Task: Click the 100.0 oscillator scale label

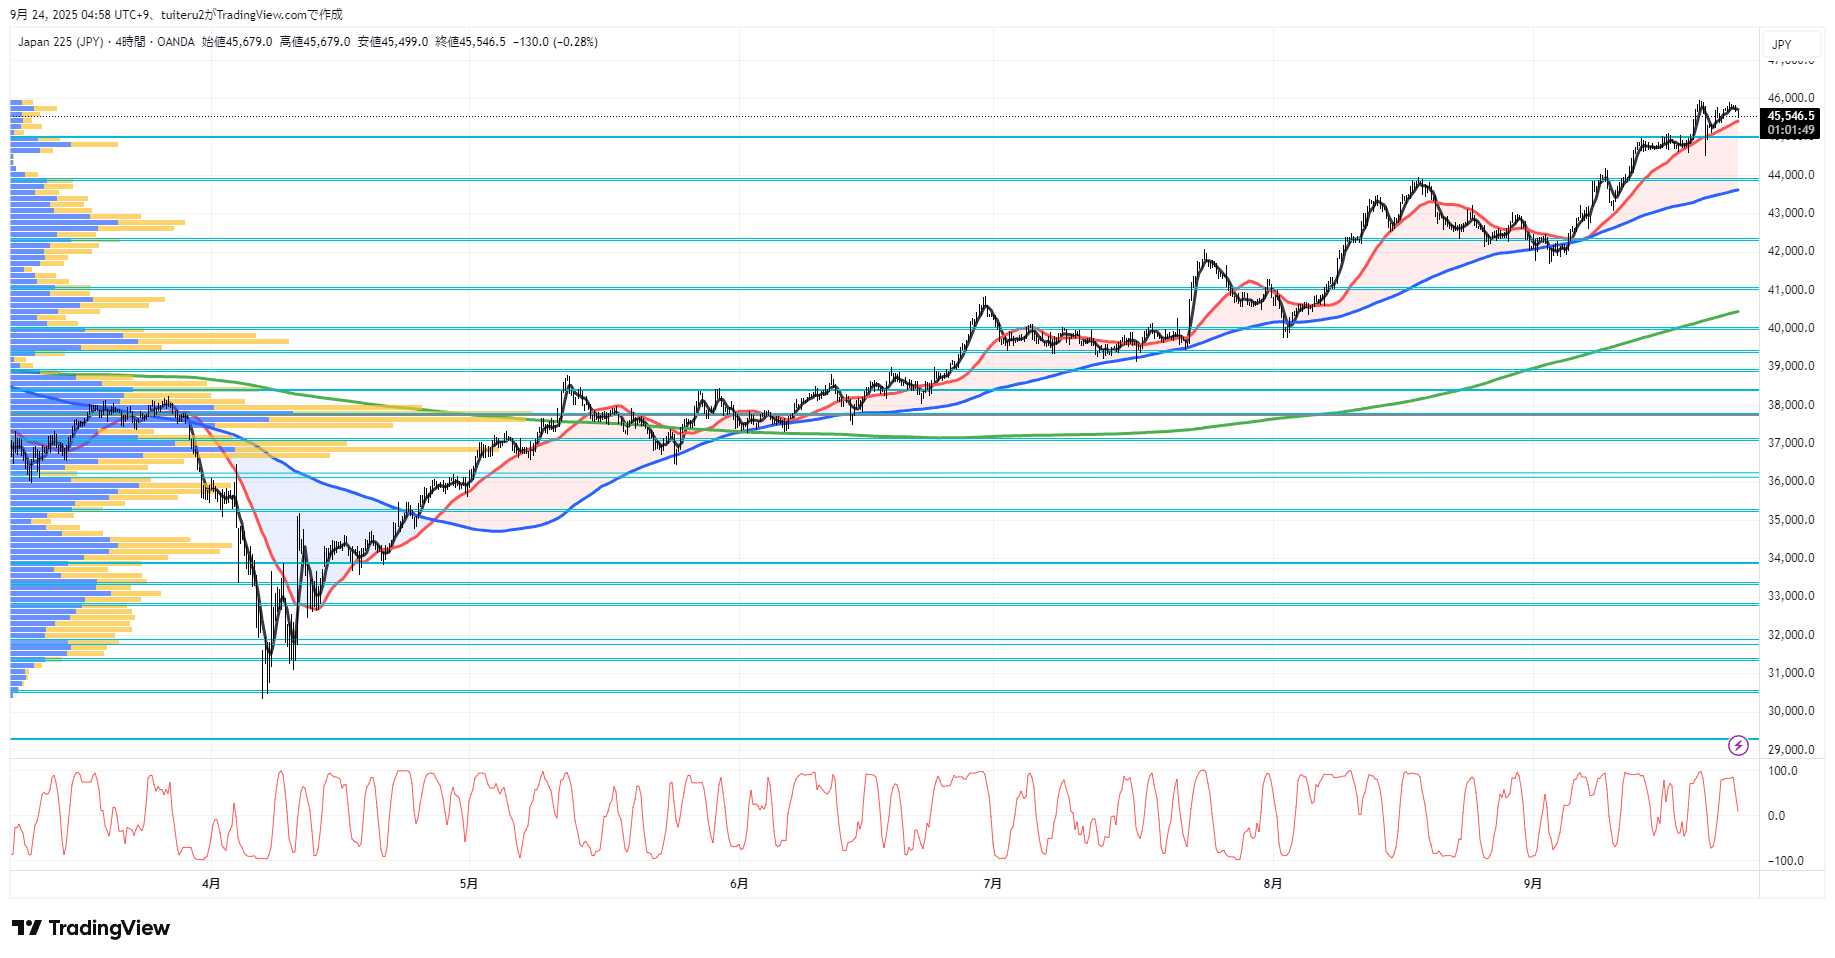Action: point(1782,771)
